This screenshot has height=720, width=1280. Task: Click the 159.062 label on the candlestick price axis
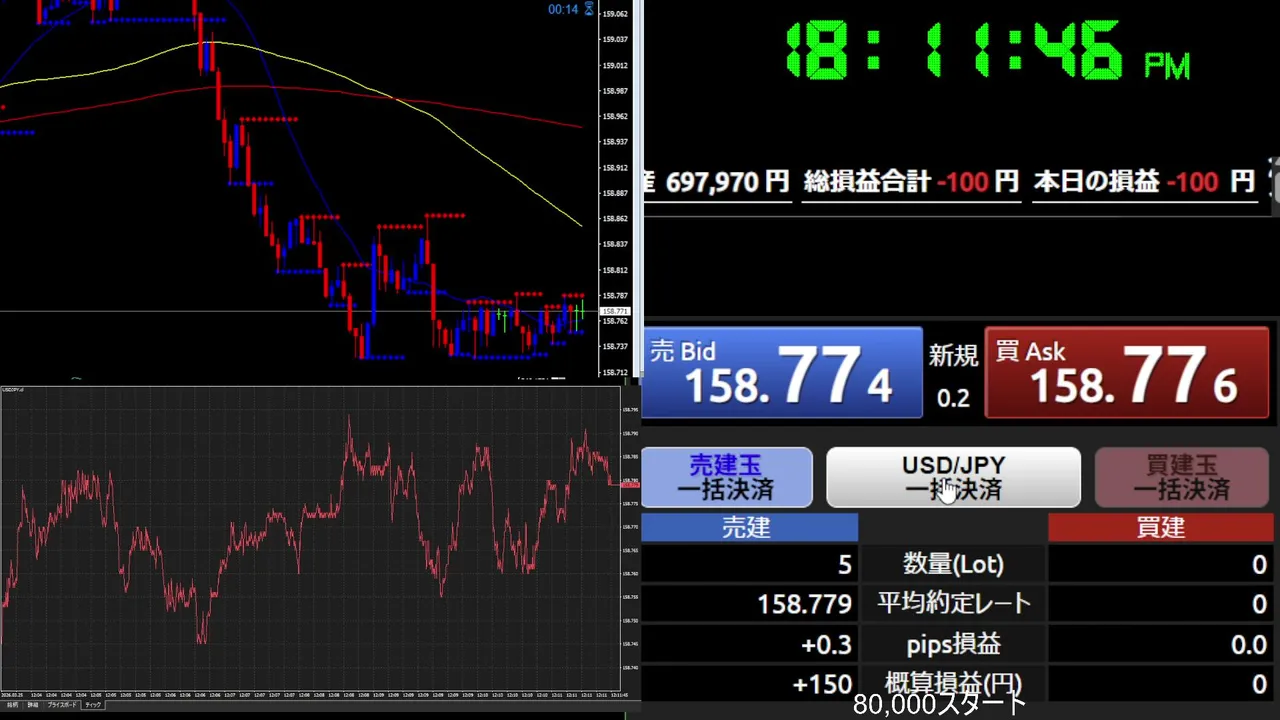tap(614, 14)
